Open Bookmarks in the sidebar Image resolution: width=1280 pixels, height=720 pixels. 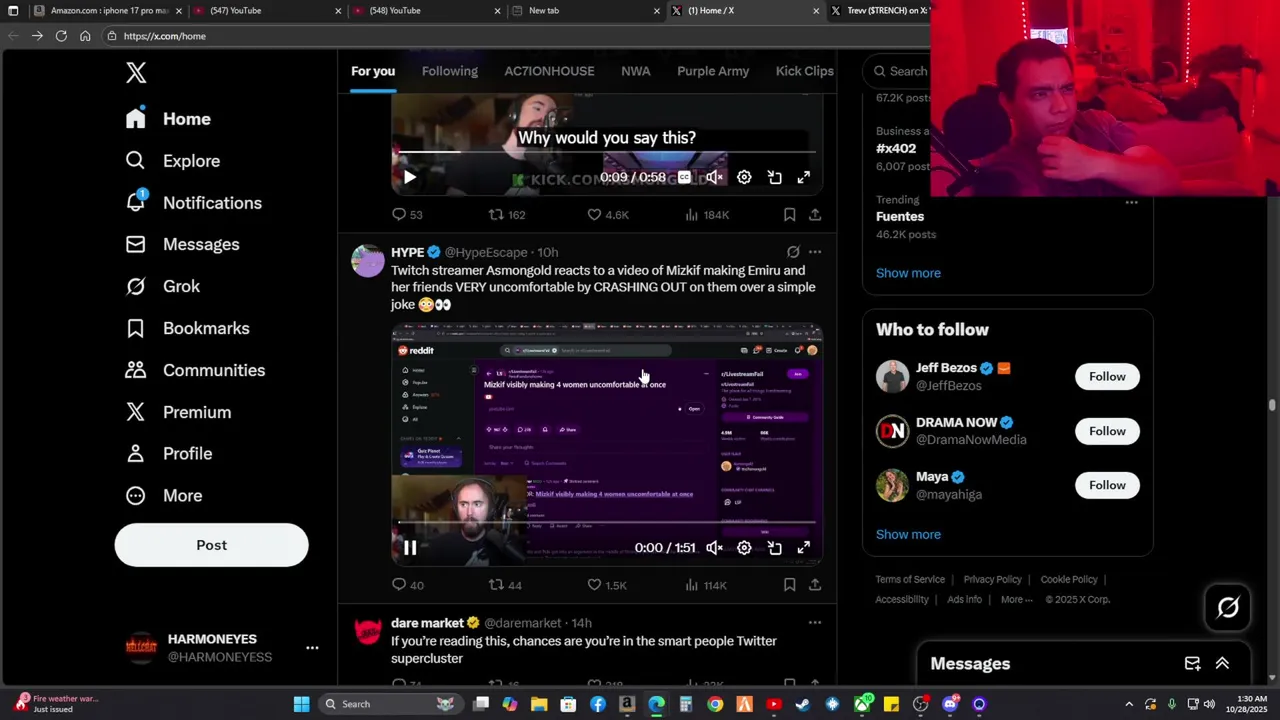(187, 329)
